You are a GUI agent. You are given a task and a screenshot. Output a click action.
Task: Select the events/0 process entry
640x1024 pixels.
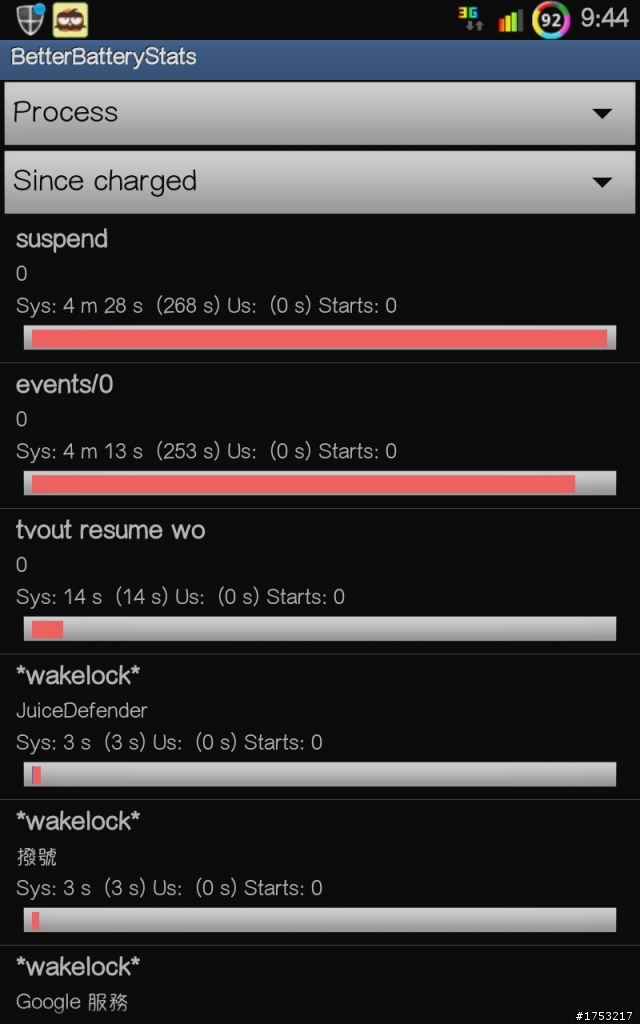tap(320, 436)
